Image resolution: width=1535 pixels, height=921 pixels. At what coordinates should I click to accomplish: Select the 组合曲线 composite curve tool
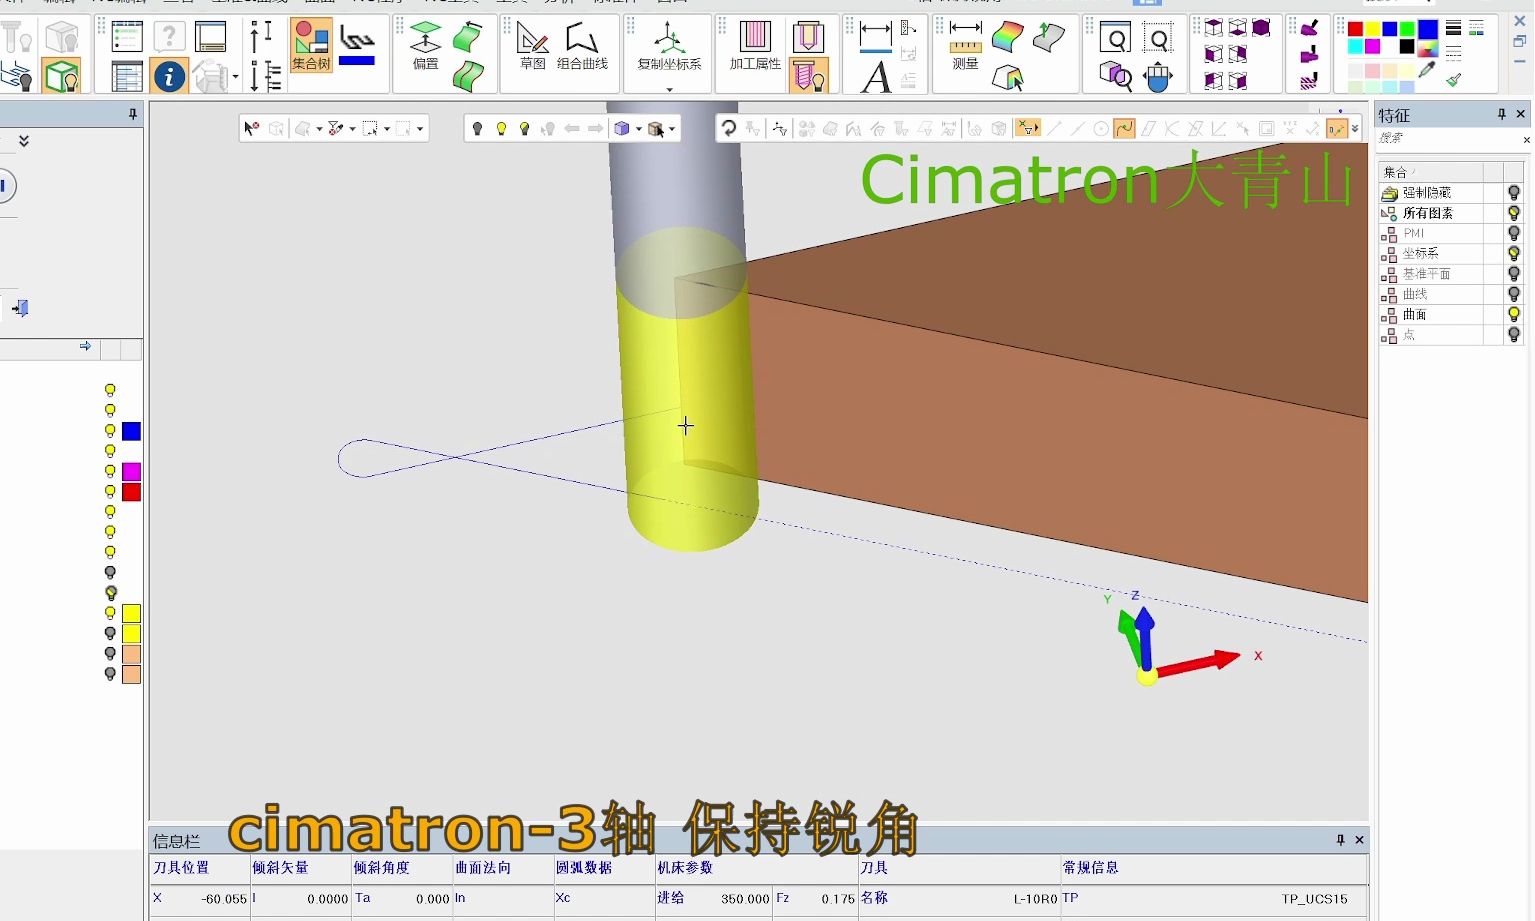tap(582, 46)
